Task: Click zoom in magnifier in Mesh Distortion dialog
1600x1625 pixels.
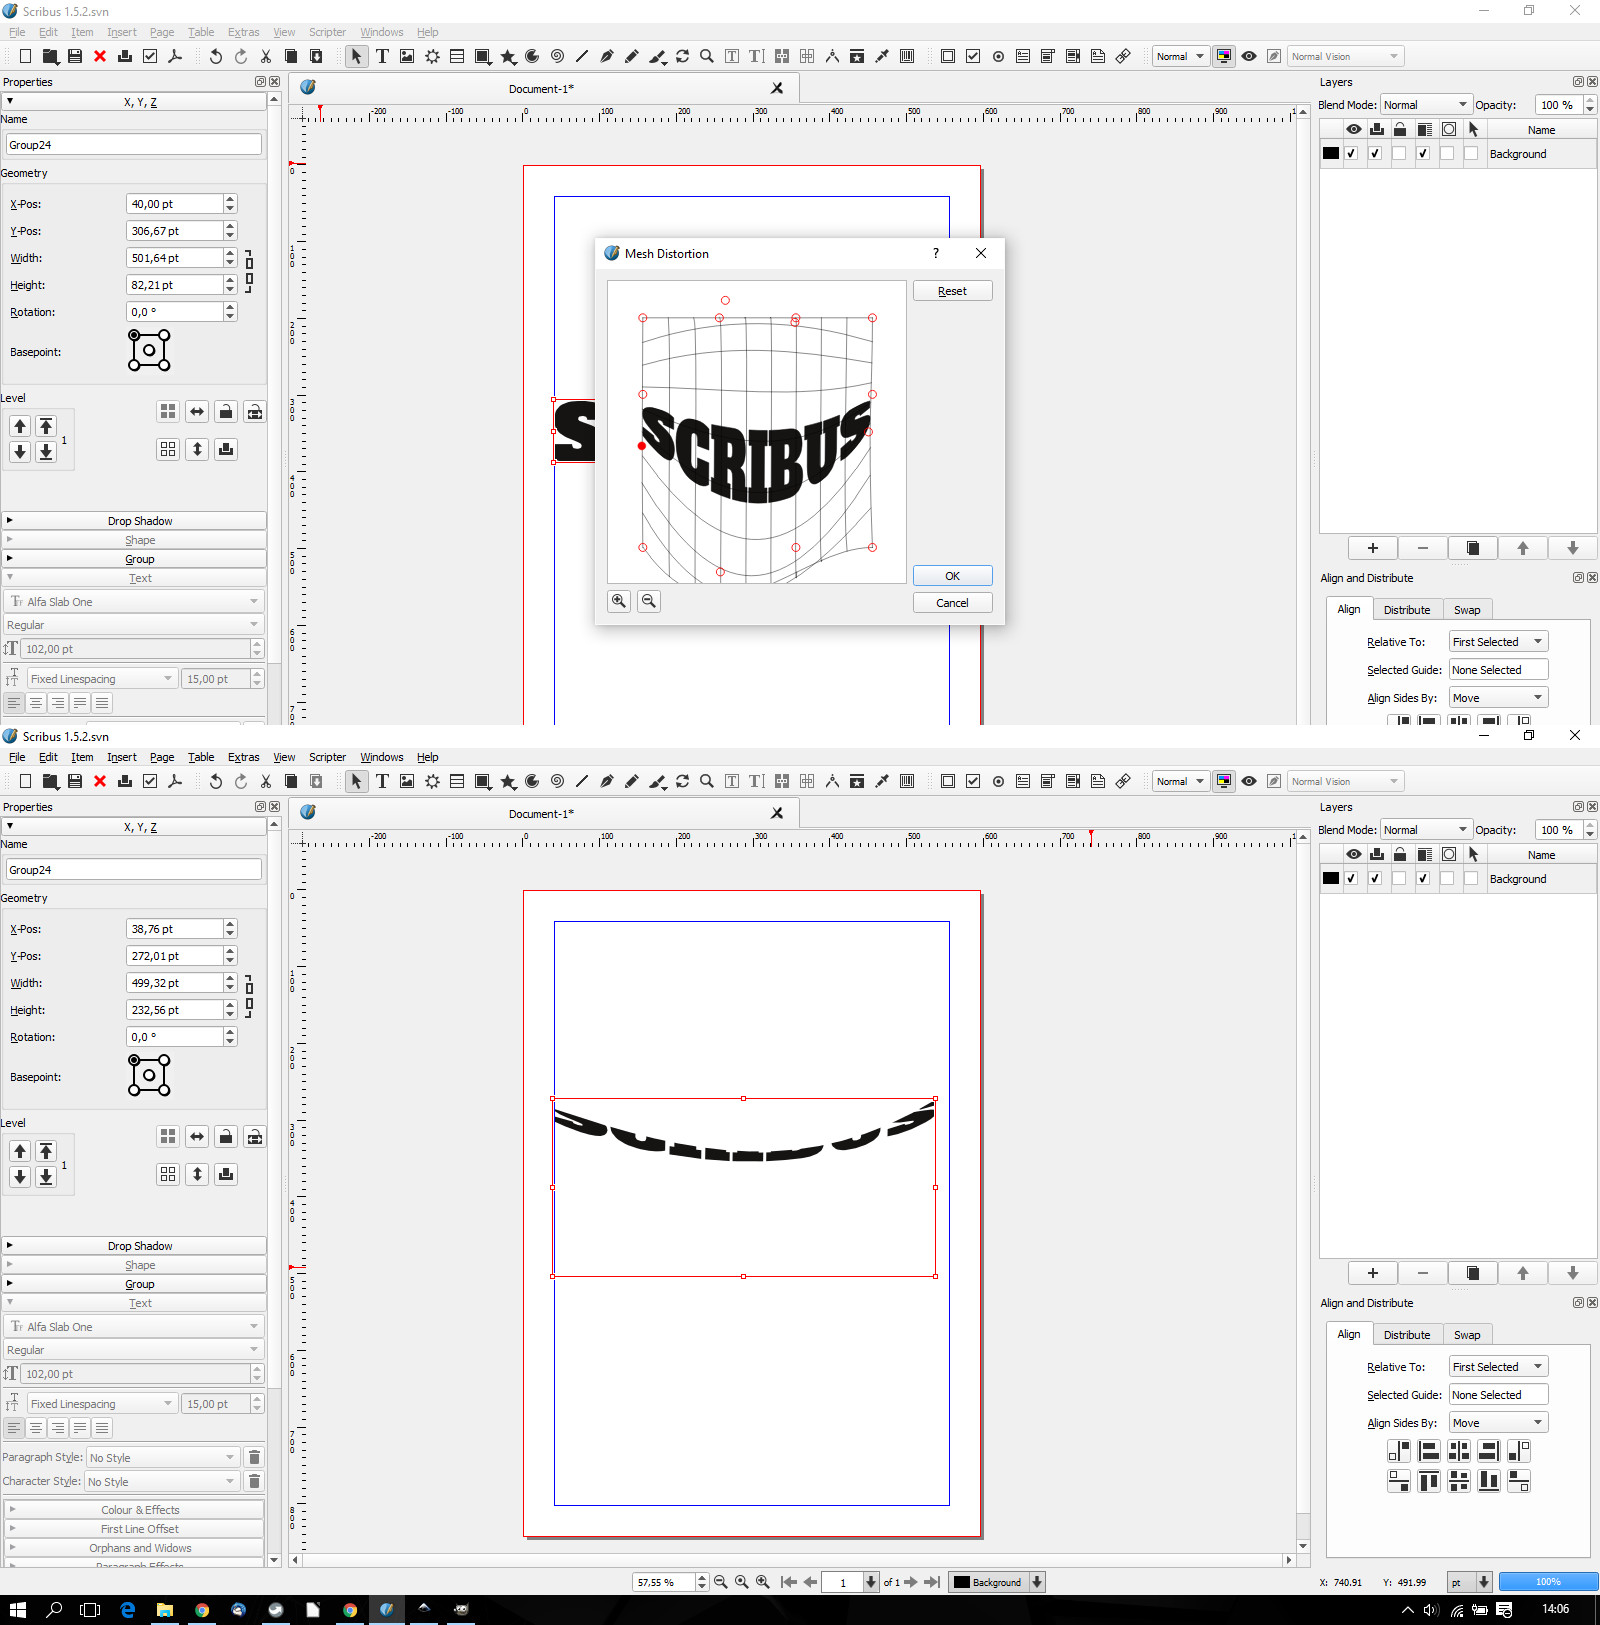Action: [619, 601]
